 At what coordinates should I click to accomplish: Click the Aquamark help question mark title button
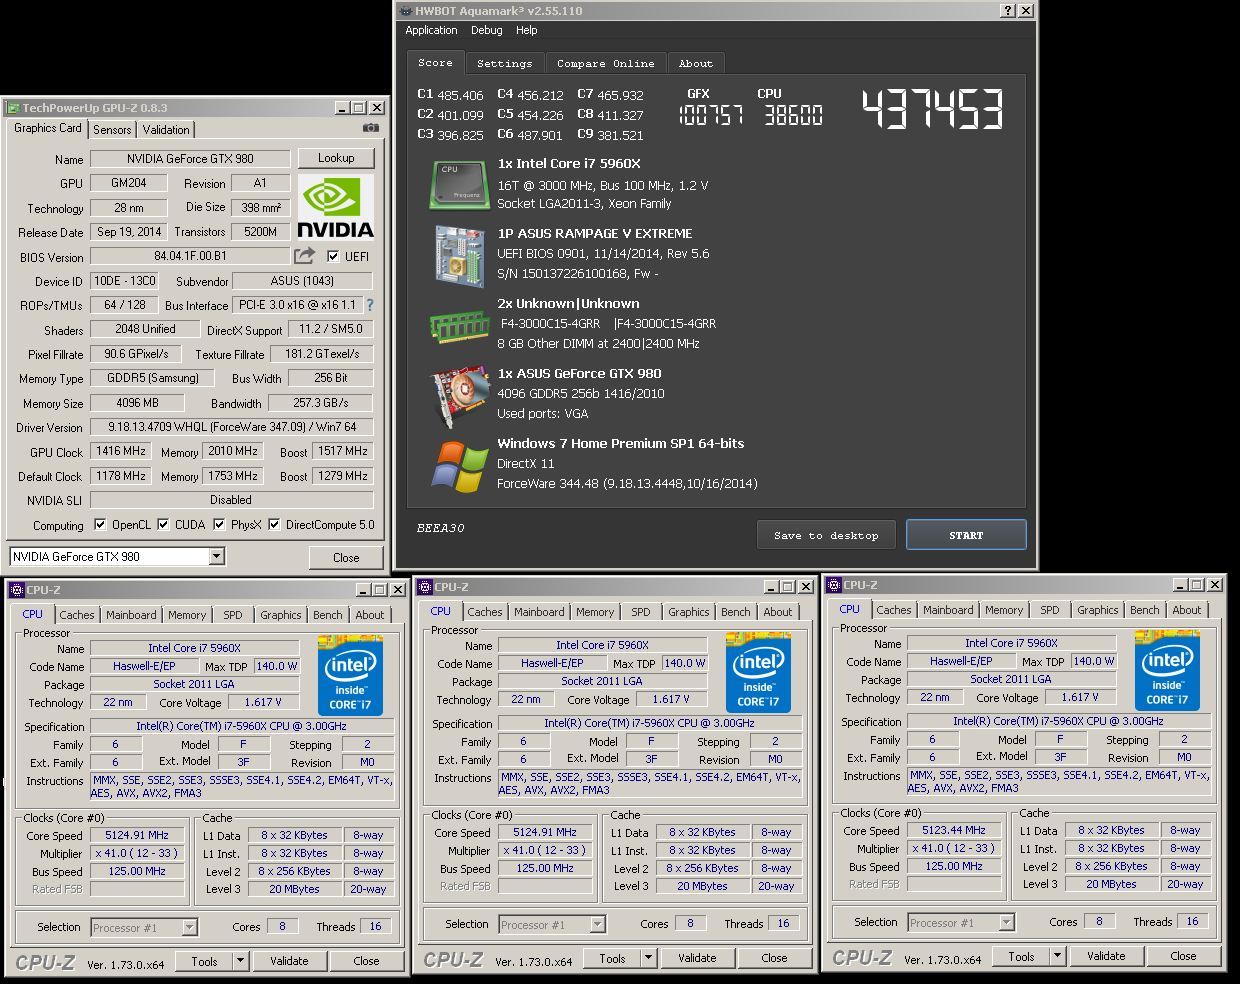coord(1008,11)
